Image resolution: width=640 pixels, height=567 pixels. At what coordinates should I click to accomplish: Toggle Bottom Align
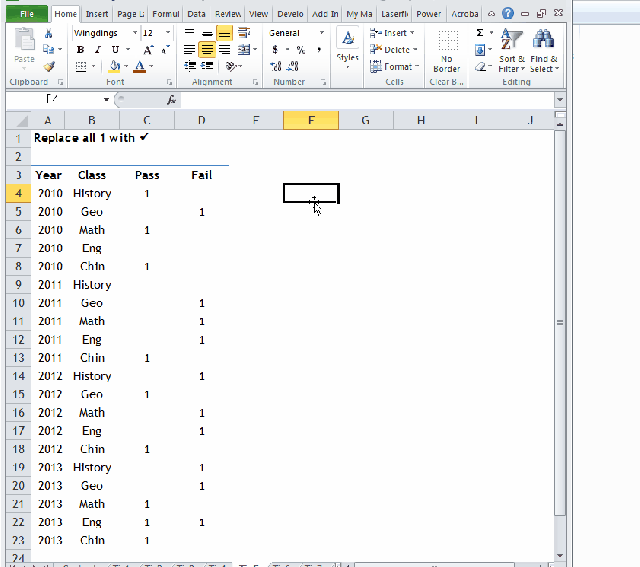[224, 33]
